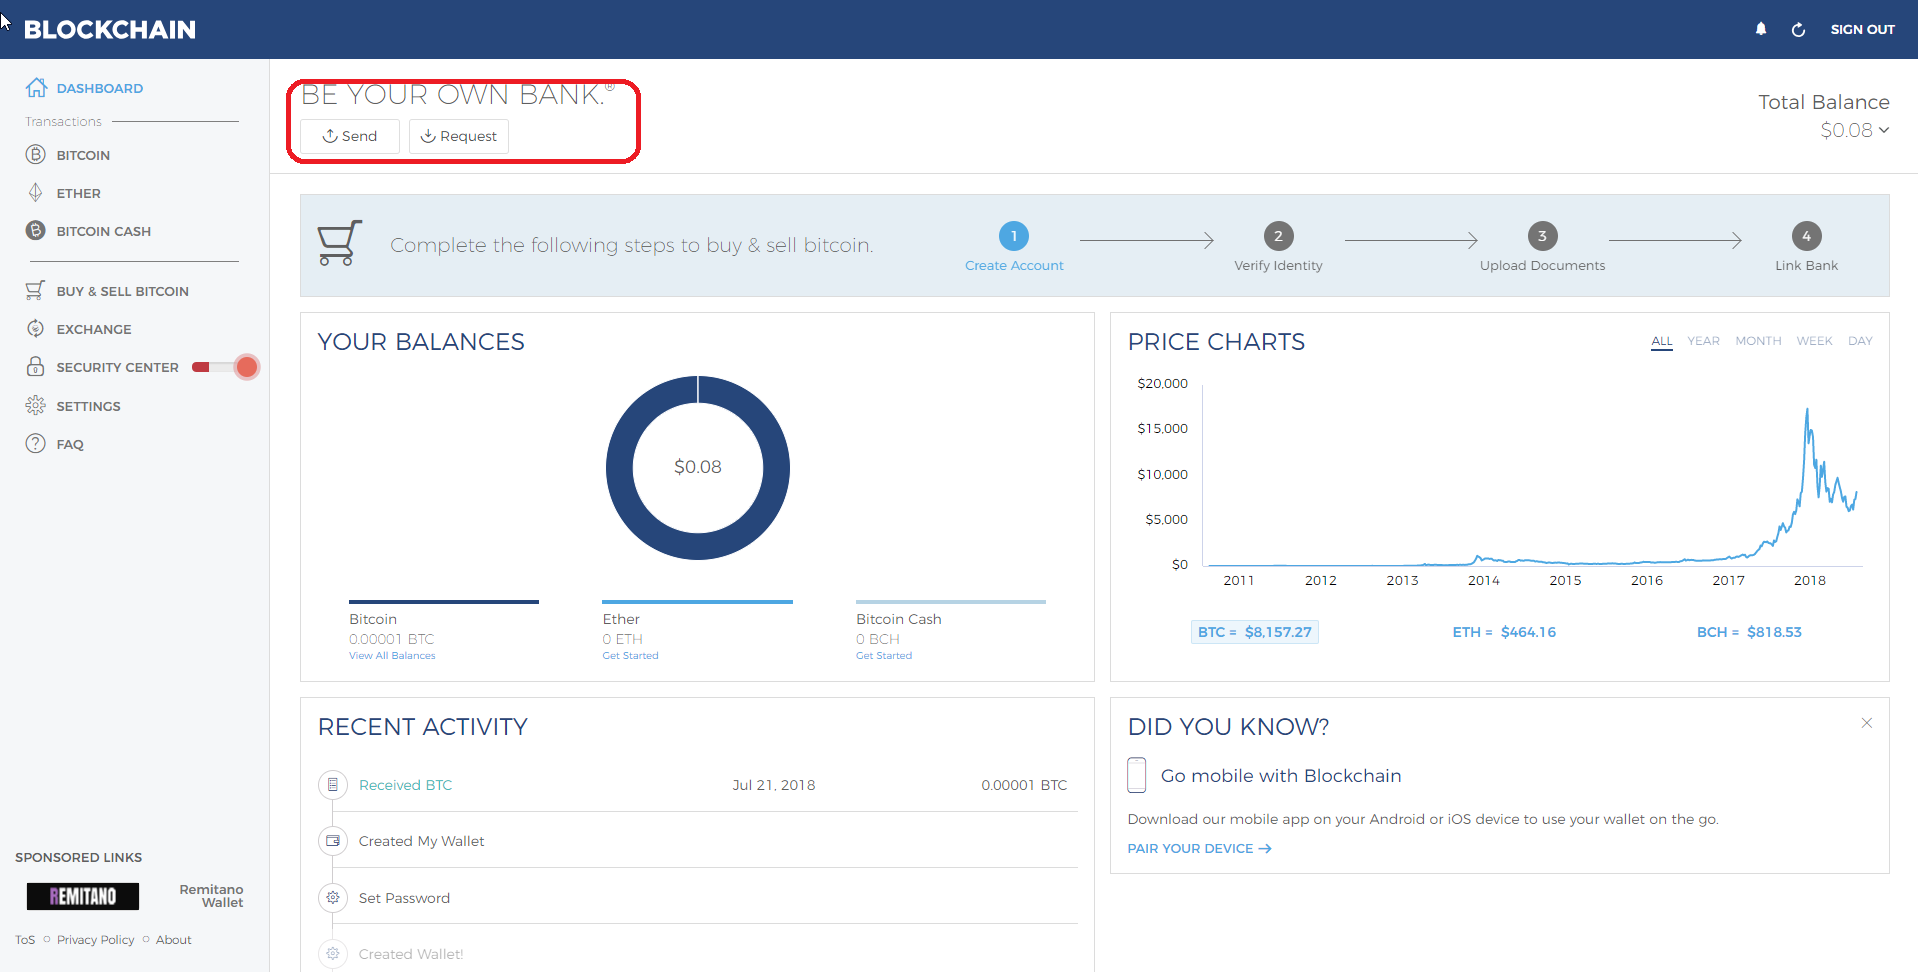Click the Jul 21, 2018 activity date

click(x=773, y=785)
